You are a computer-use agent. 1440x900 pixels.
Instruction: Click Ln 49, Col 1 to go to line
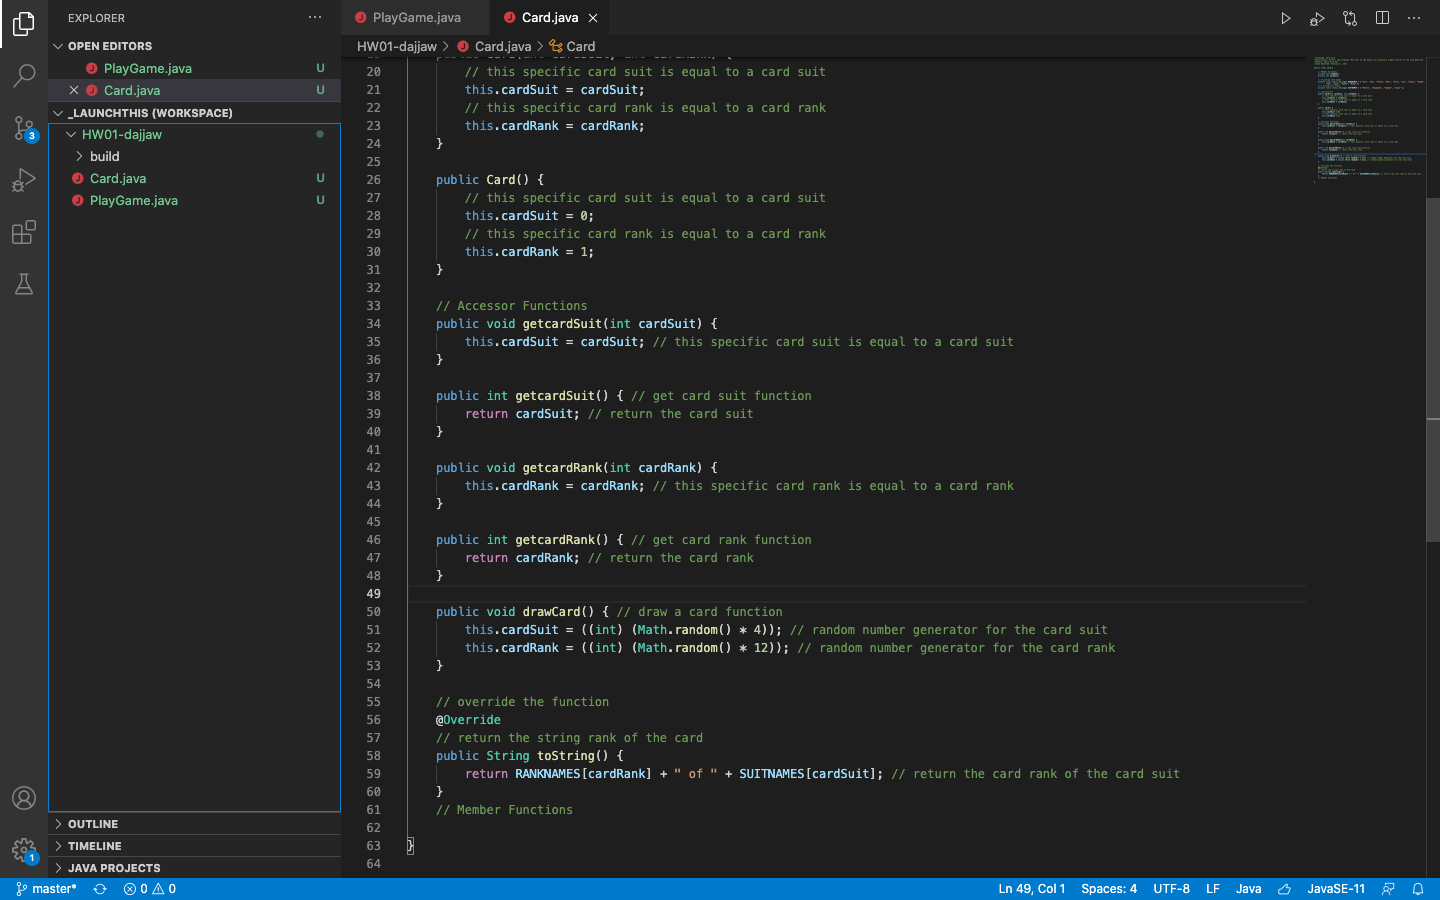tap(1031, 888)
